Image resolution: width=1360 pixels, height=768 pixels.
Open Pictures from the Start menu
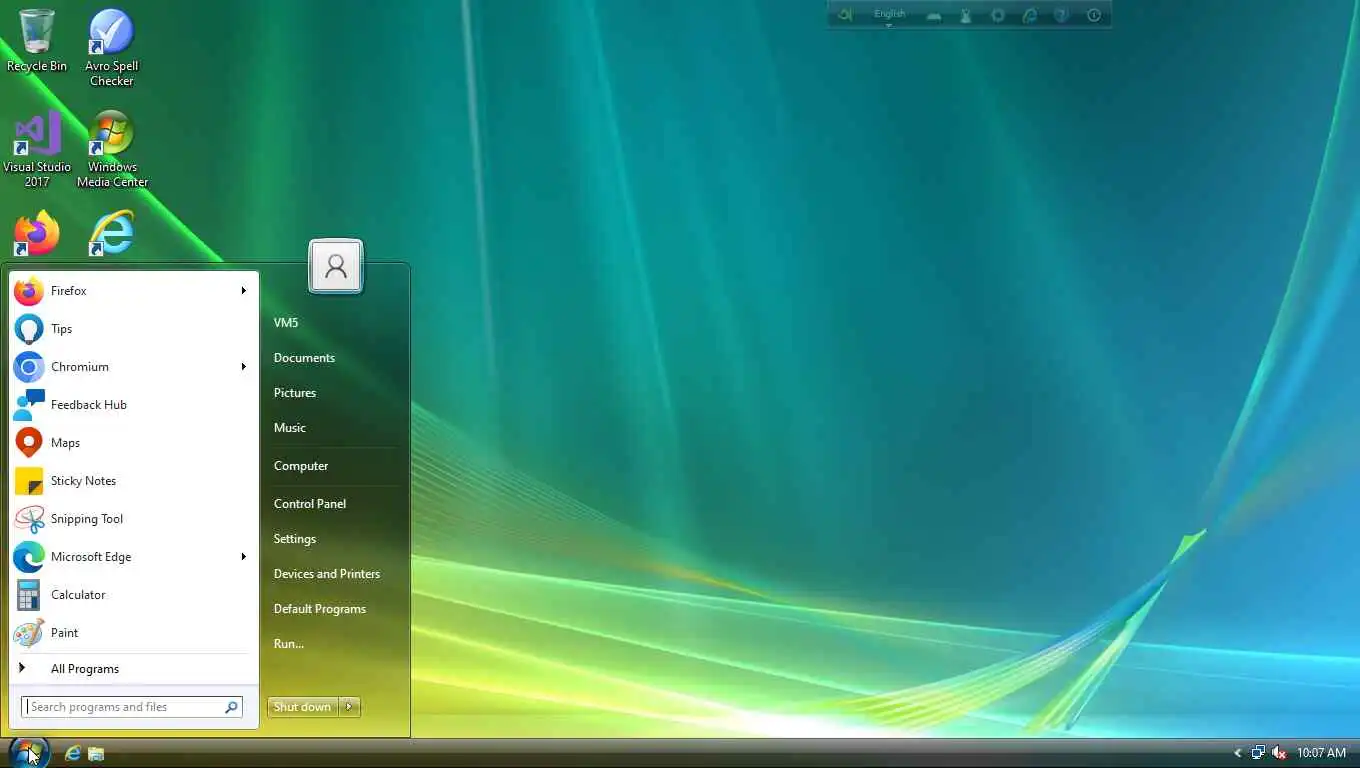click(295, 393)
